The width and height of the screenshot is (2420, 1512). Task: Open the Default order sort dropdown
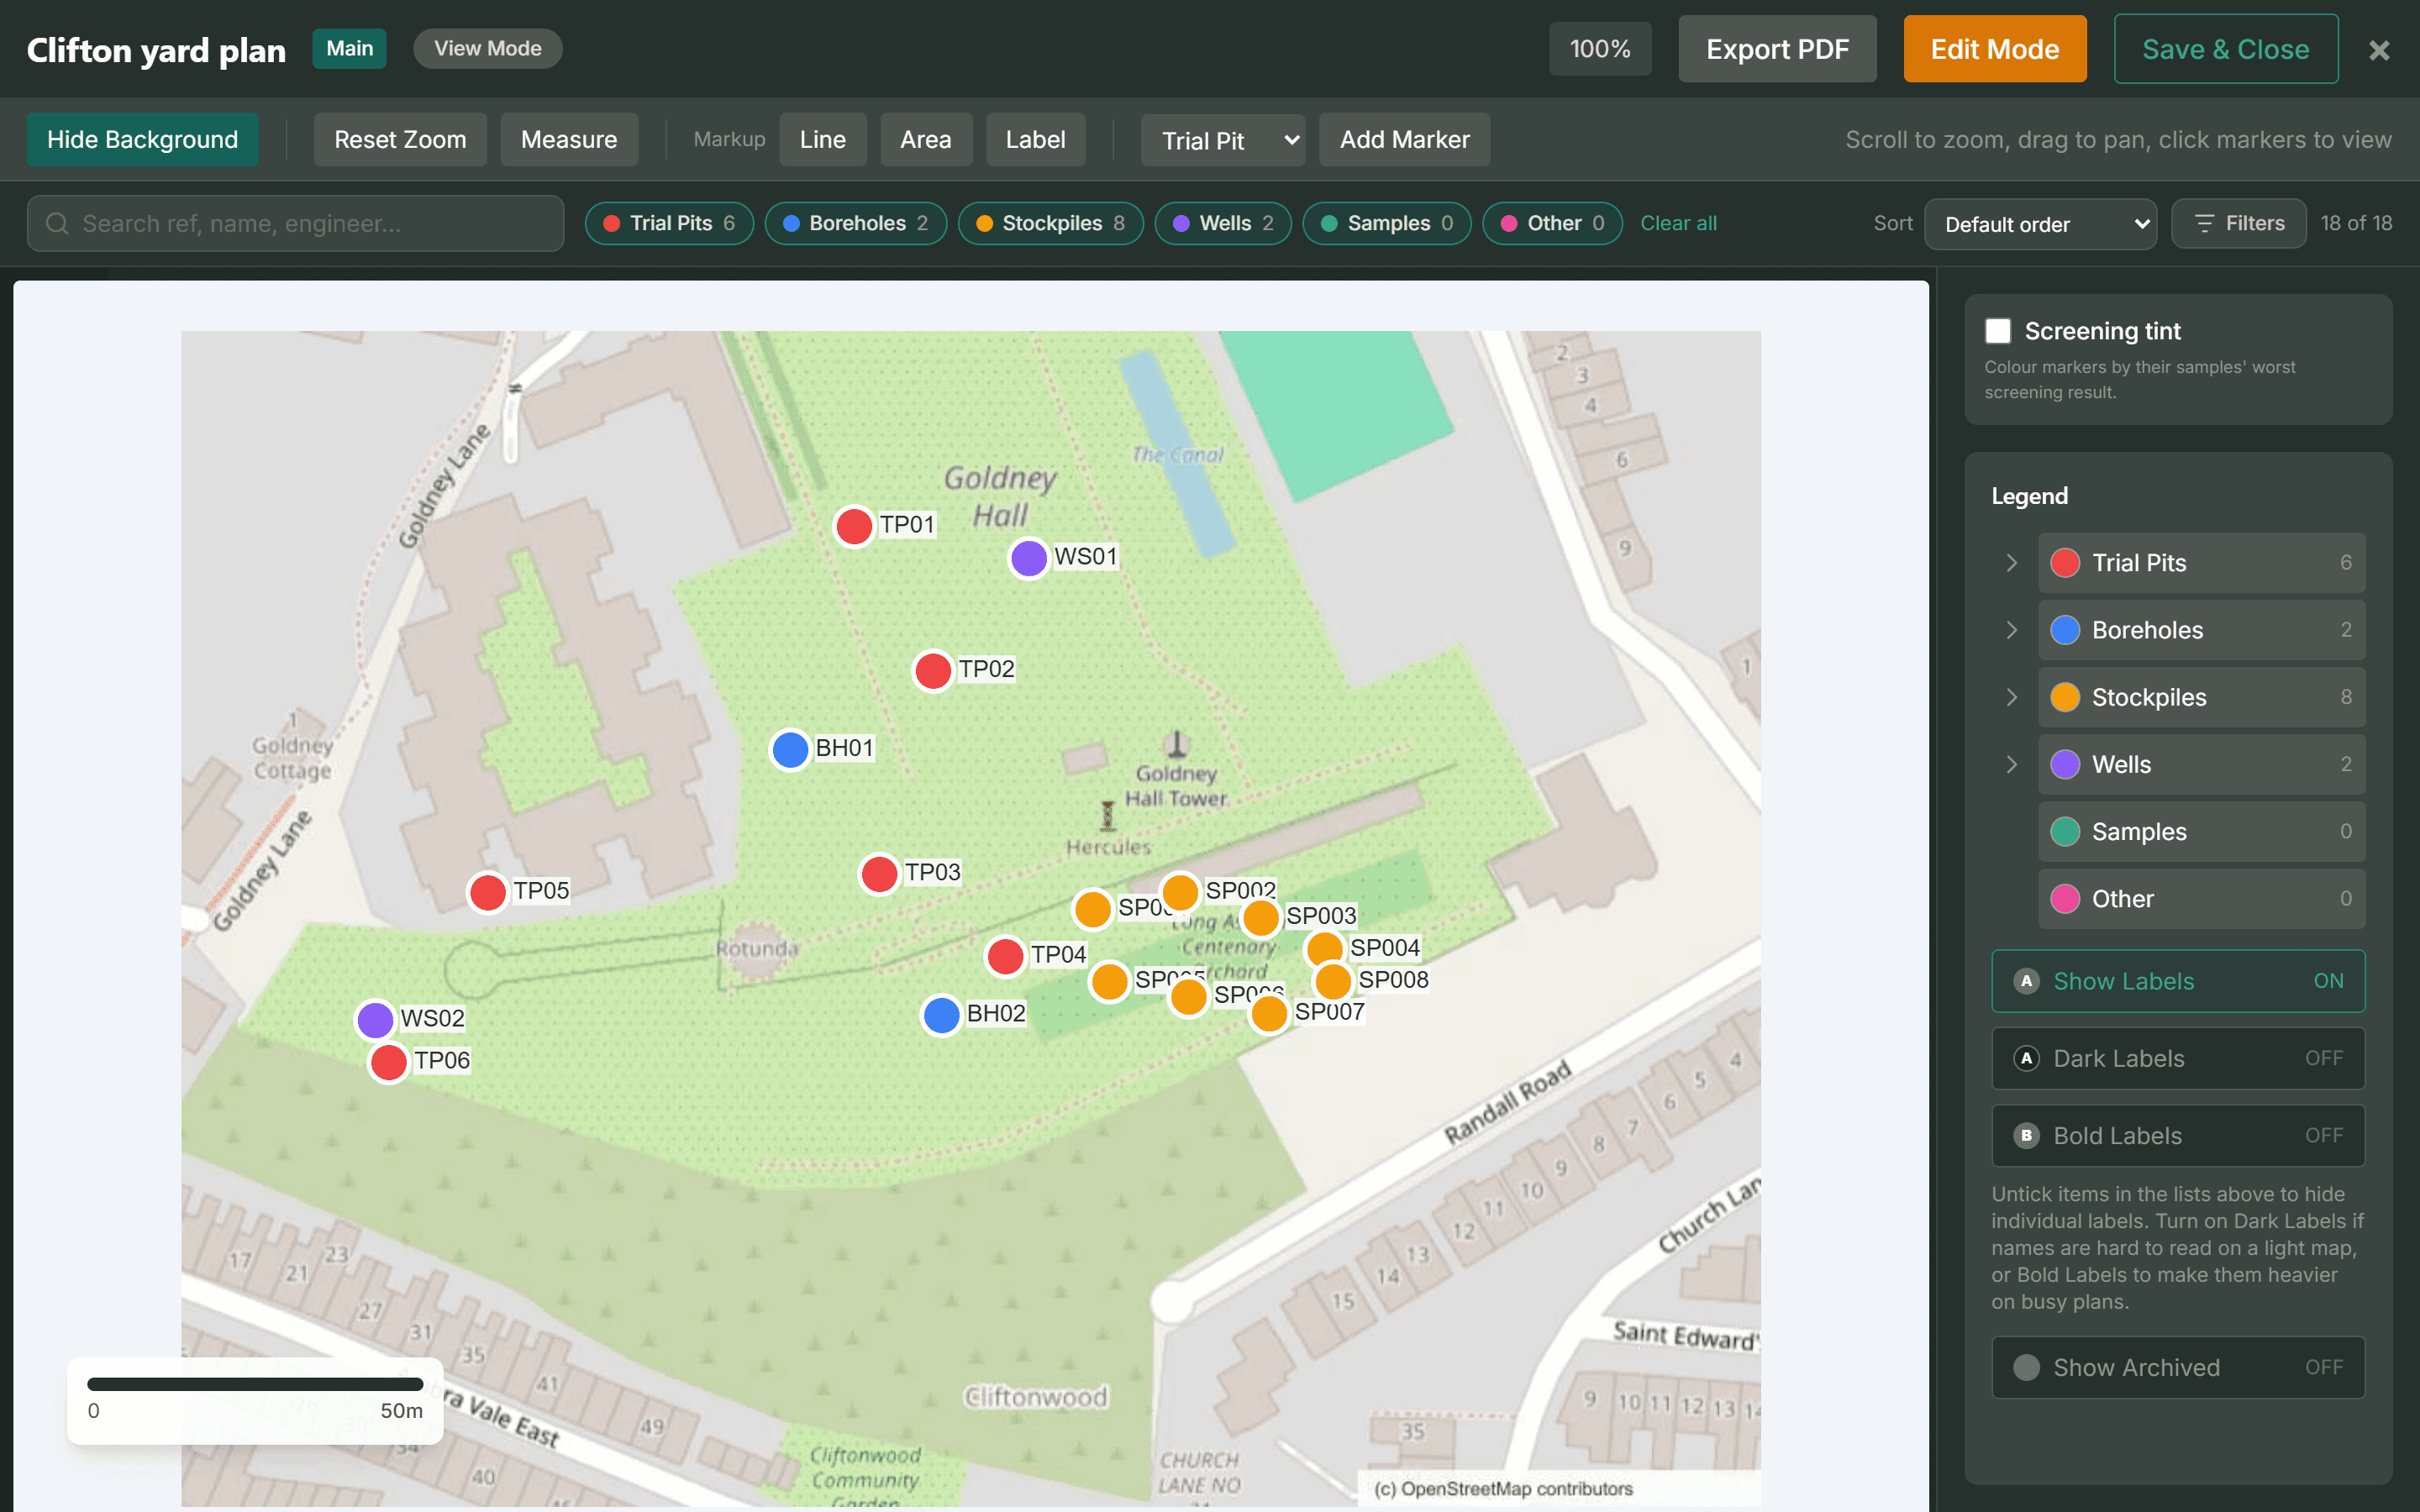(2040, 224)
